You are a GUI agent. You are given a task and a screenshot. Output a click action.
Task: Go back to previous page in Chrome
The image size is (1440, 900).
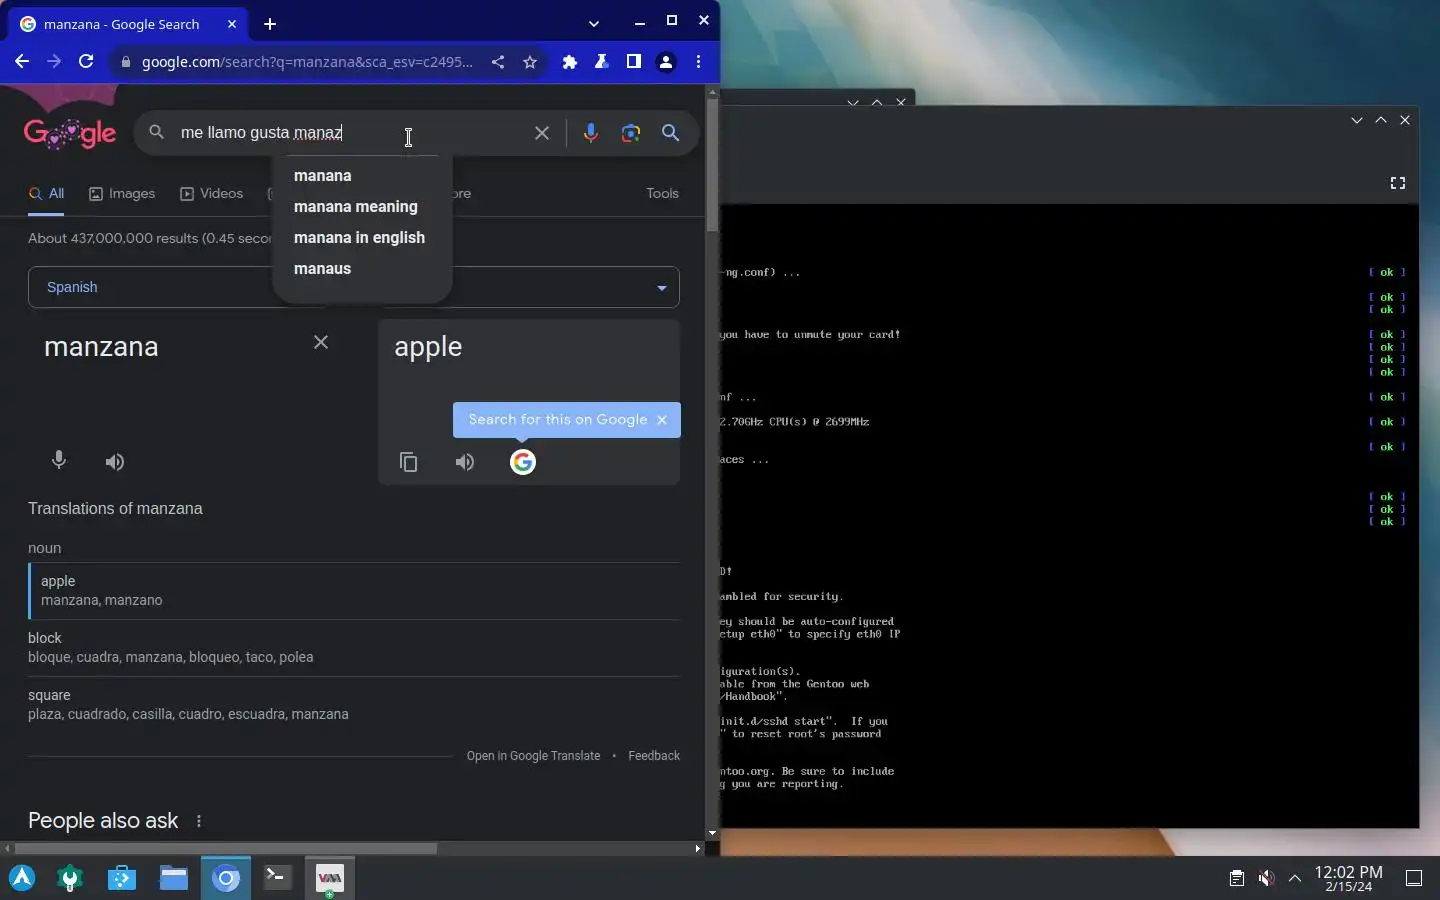coord(22,62)
